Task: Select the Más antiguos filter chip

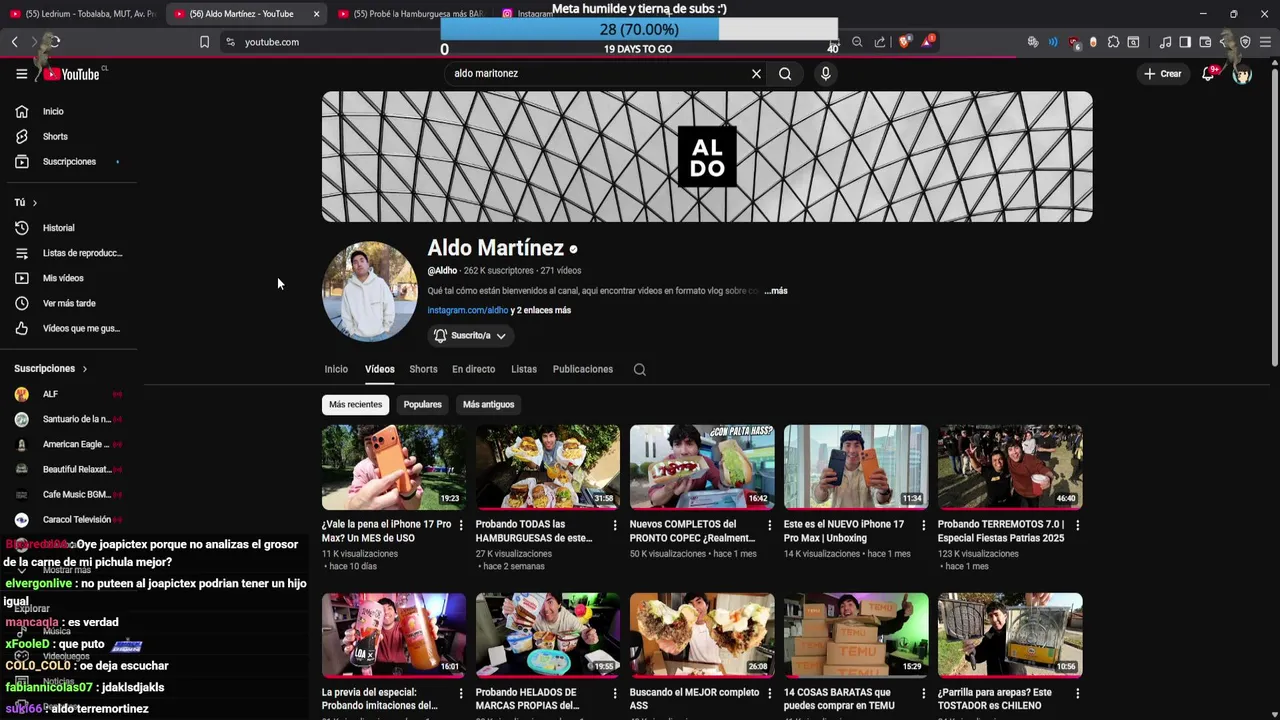Action: (488, 405)
